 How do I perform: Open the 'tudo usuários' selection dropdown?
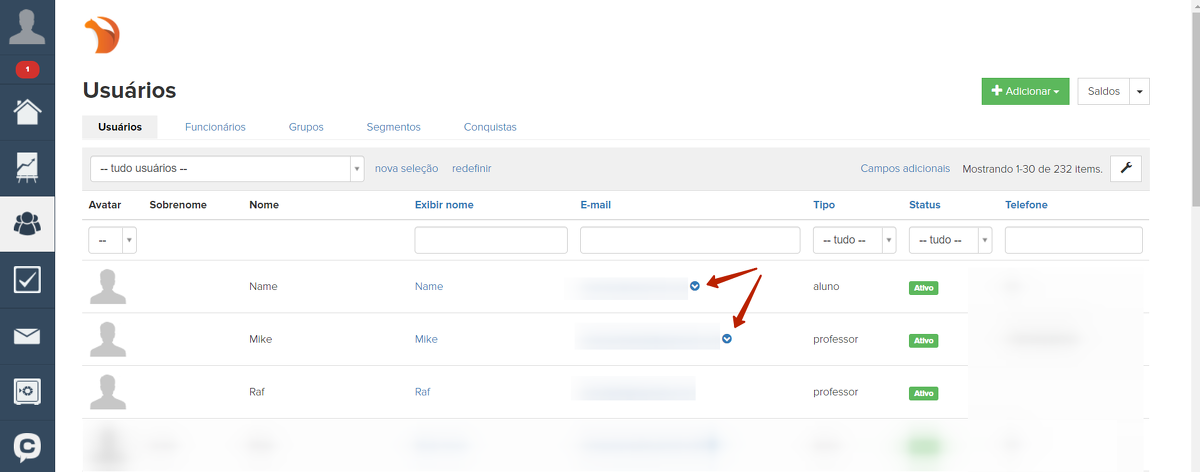coord(227,169)
